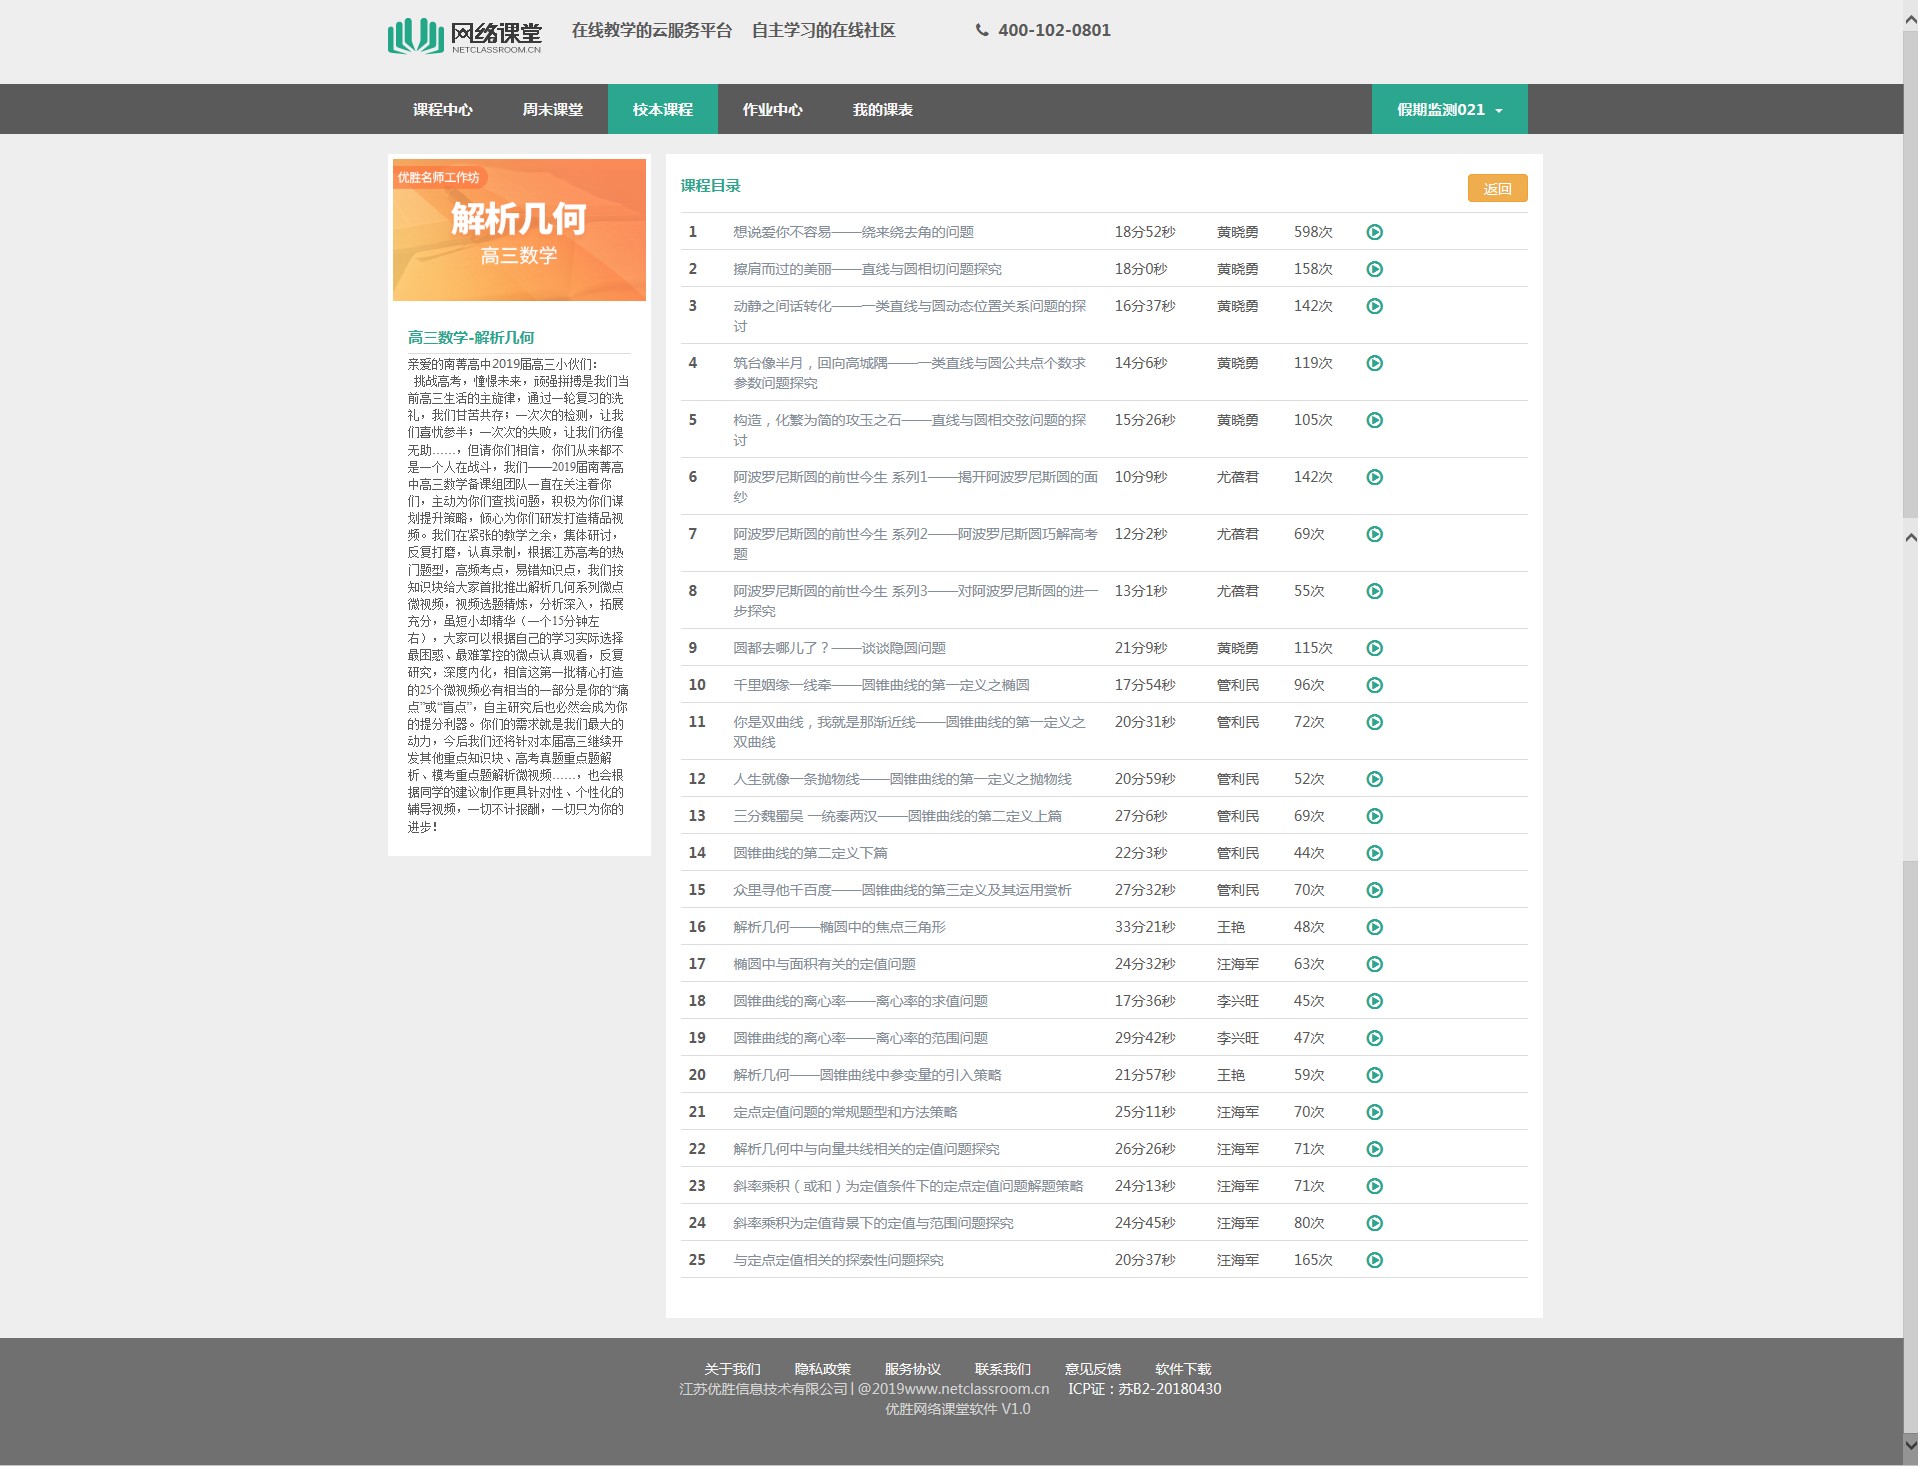Open the 课程中心 navigation tab
Viewport: 1922px width, 1469px height.
pyautogui.click(x=443, y=110)
